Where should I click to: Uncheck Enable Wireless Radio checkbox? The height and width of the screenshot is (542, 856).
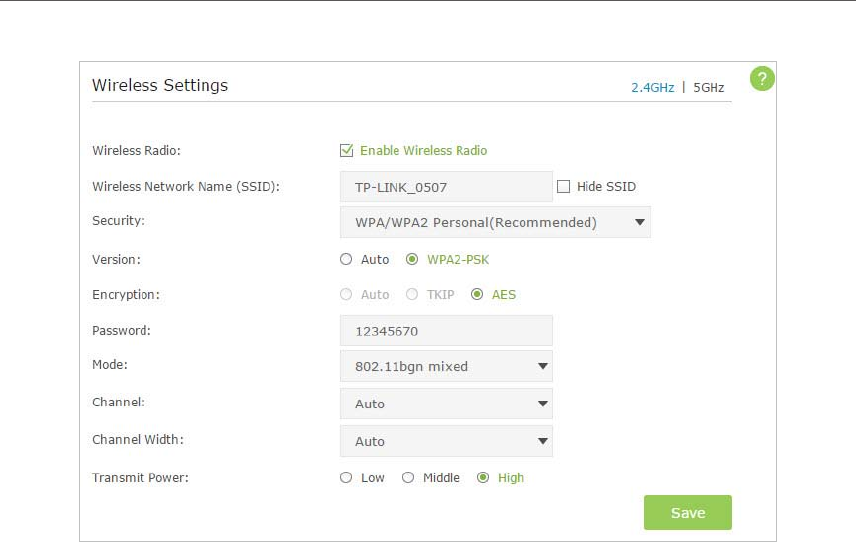346,151
